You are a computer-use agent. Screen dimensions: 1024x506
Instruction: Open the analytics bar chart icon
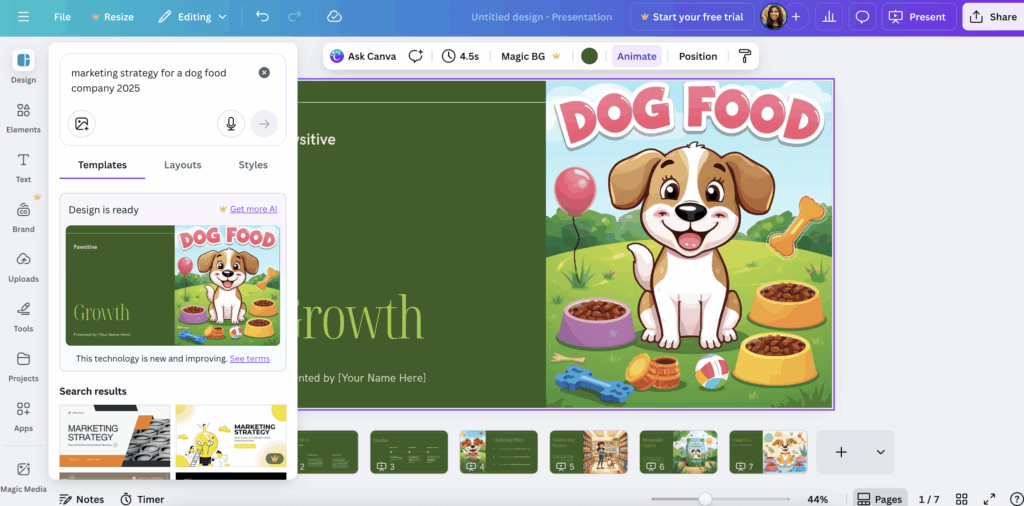[x=828, y=17]
